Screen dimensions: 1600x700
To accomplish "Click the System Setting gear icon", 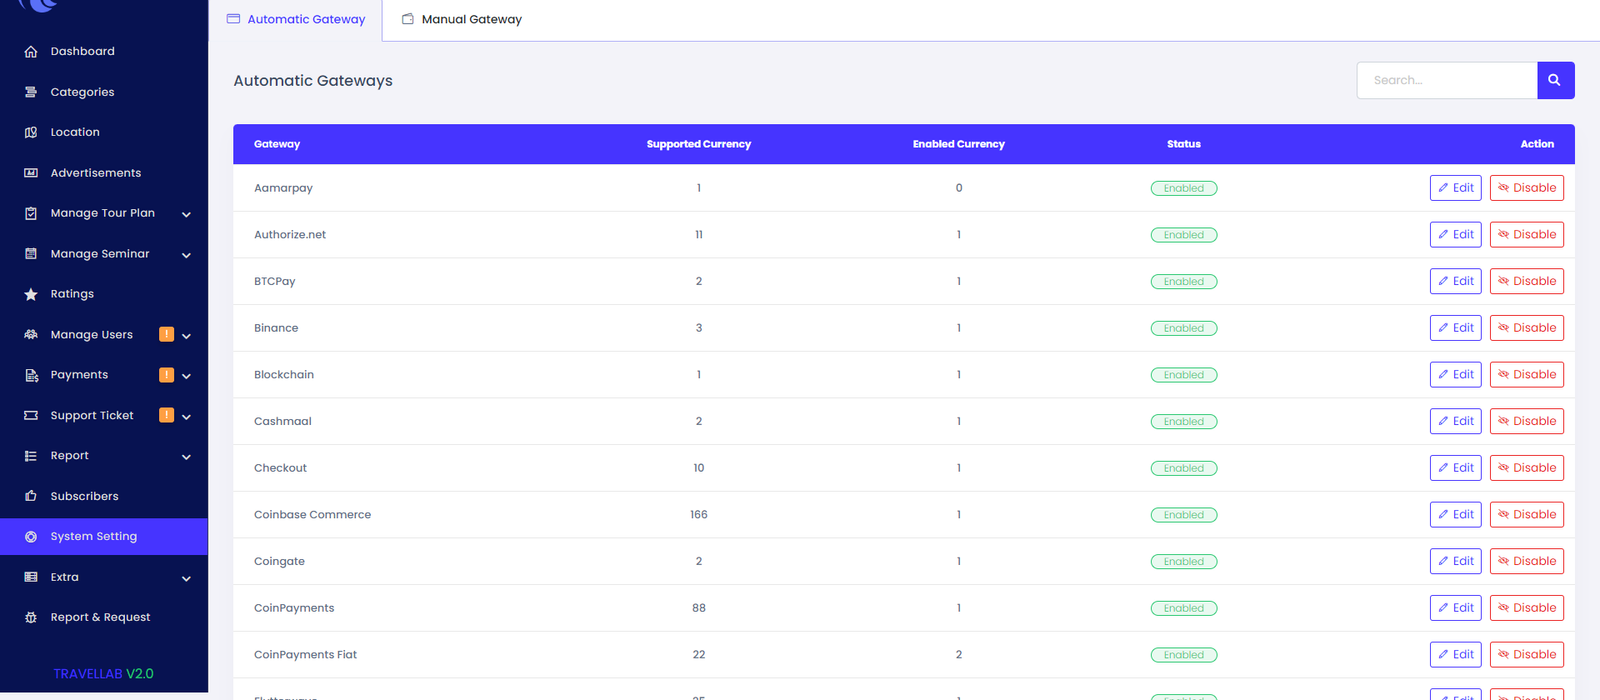I will [x=31, y=537].
